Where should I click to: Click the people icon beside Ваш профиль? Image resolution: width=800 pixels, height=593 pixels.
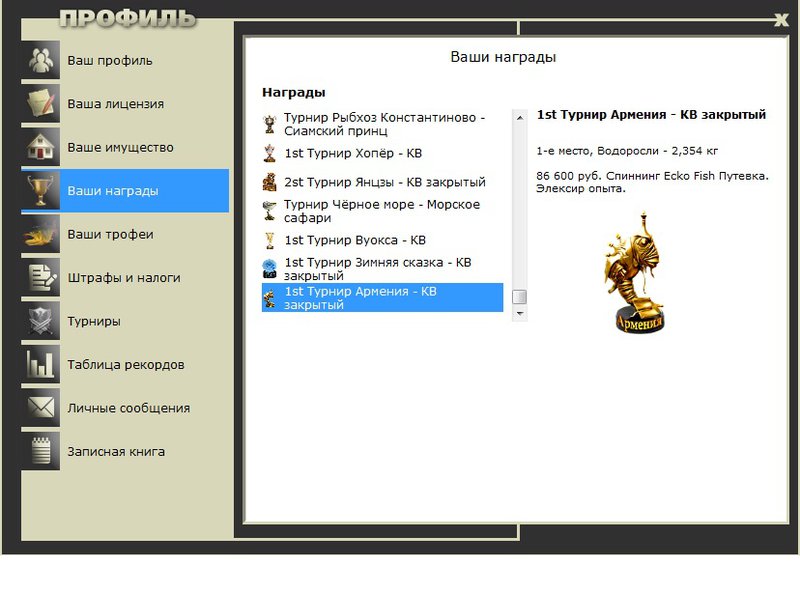tap(41, 60)
